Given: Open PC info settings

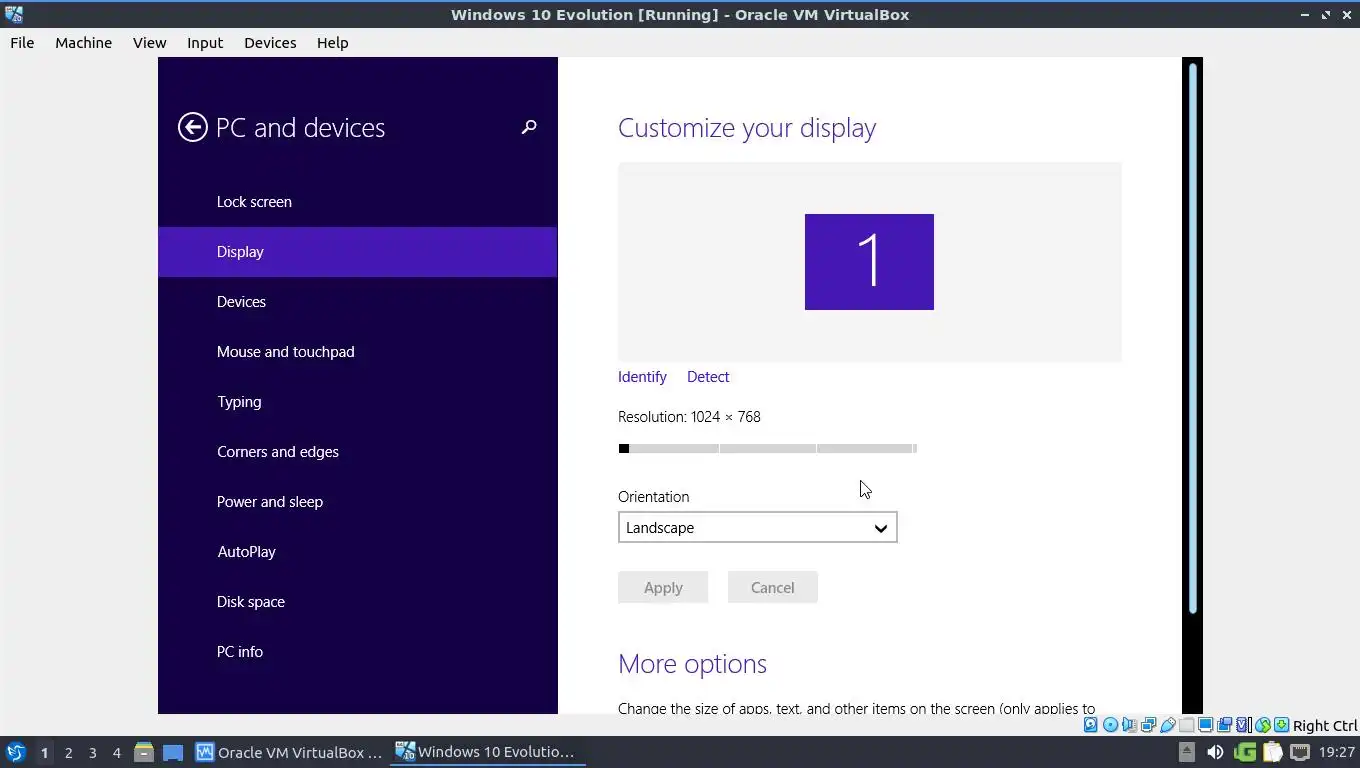Looking at the screenshot, I should [357, 651].
